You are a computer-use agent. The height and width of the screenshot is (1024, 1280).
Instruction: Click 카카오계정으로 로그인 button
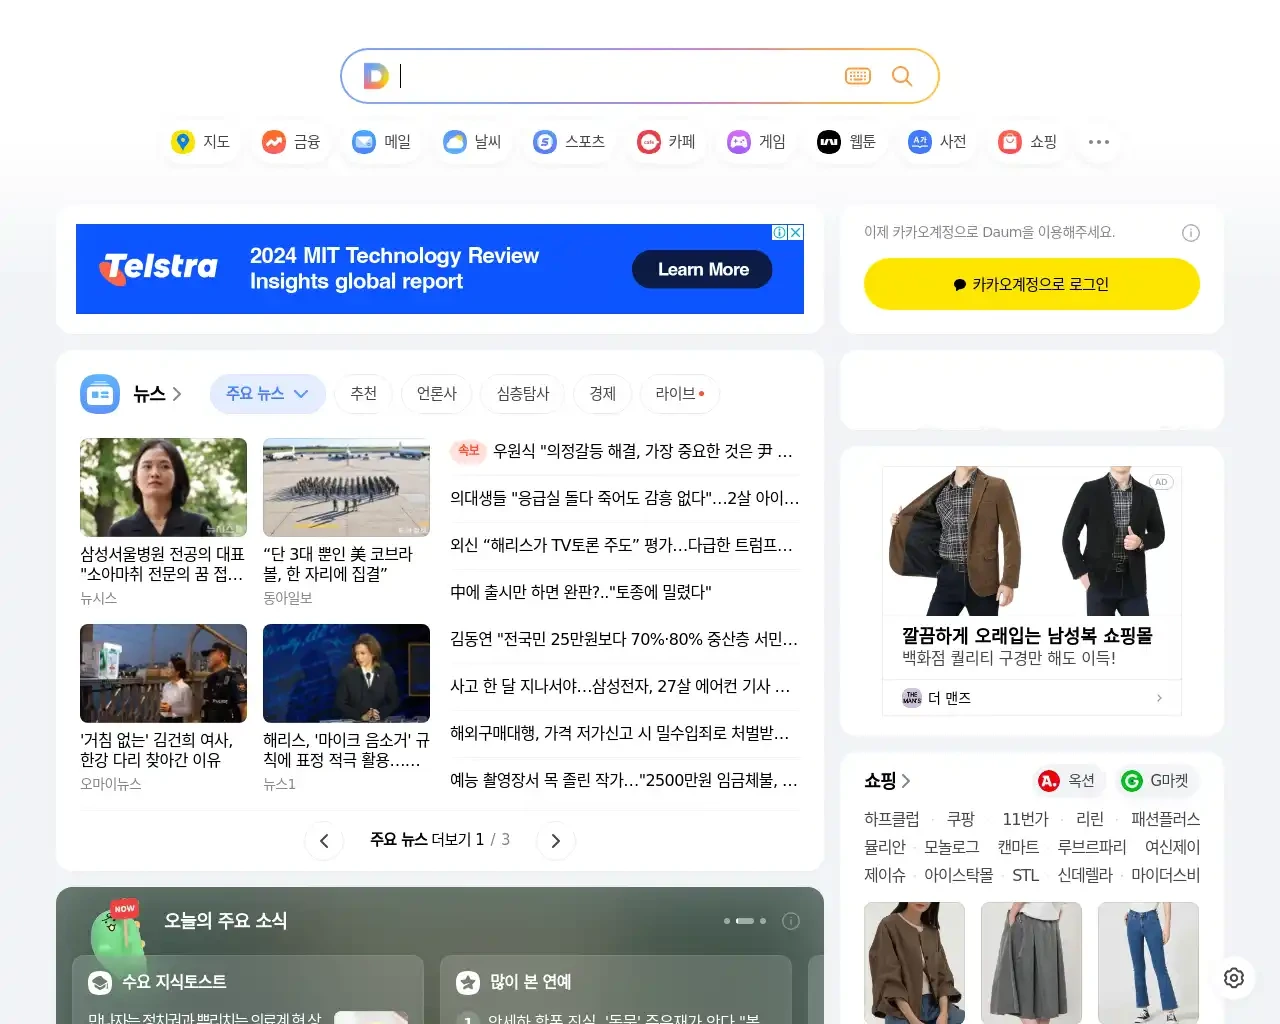pyautogui.click(x=1032, y=284)
